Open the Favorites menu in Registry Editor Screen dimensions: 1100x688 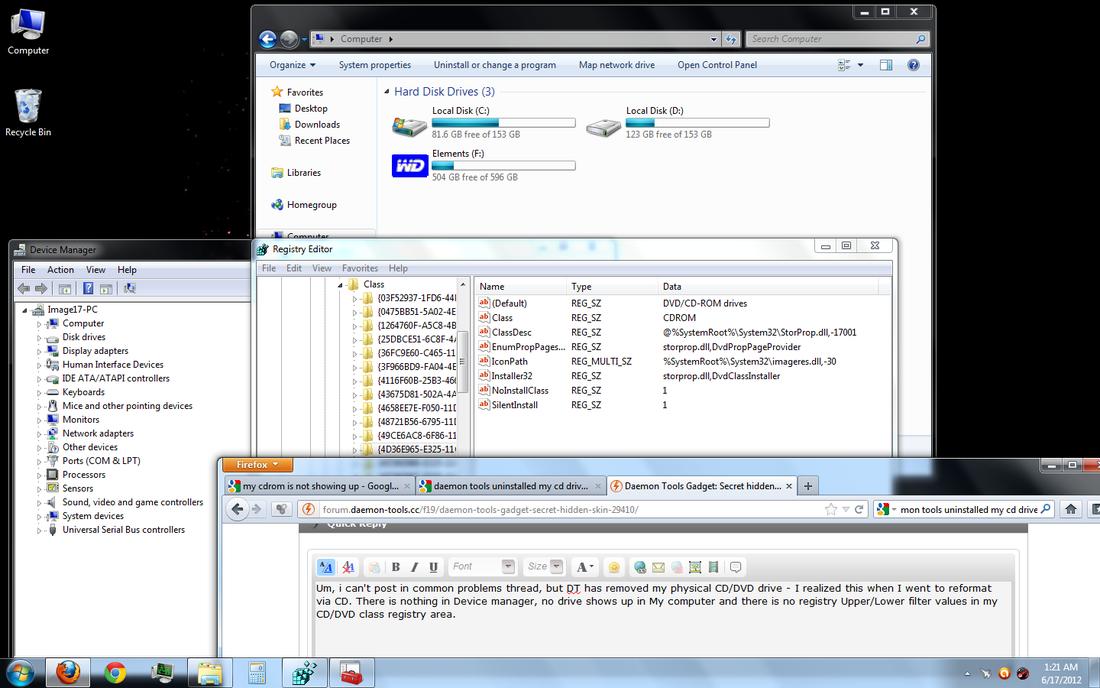(x=360, y=268)
